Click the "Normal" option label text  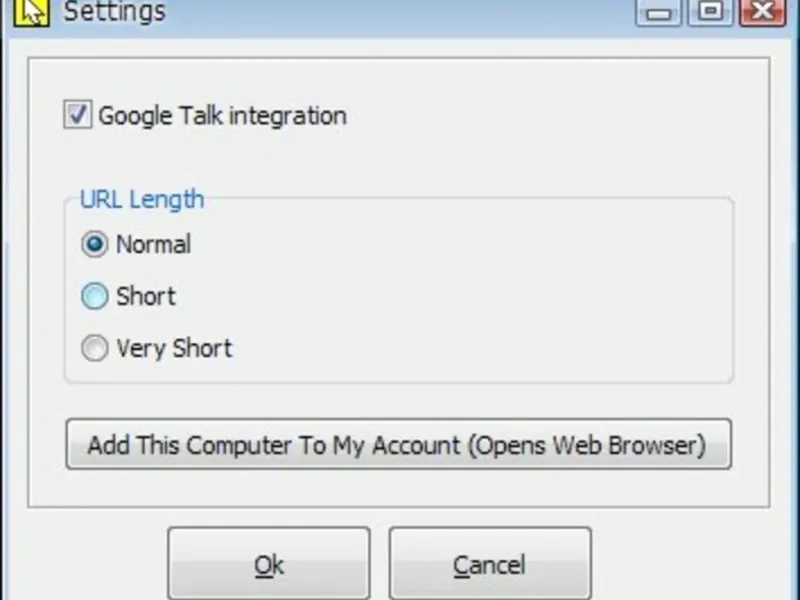click(153, 245)
